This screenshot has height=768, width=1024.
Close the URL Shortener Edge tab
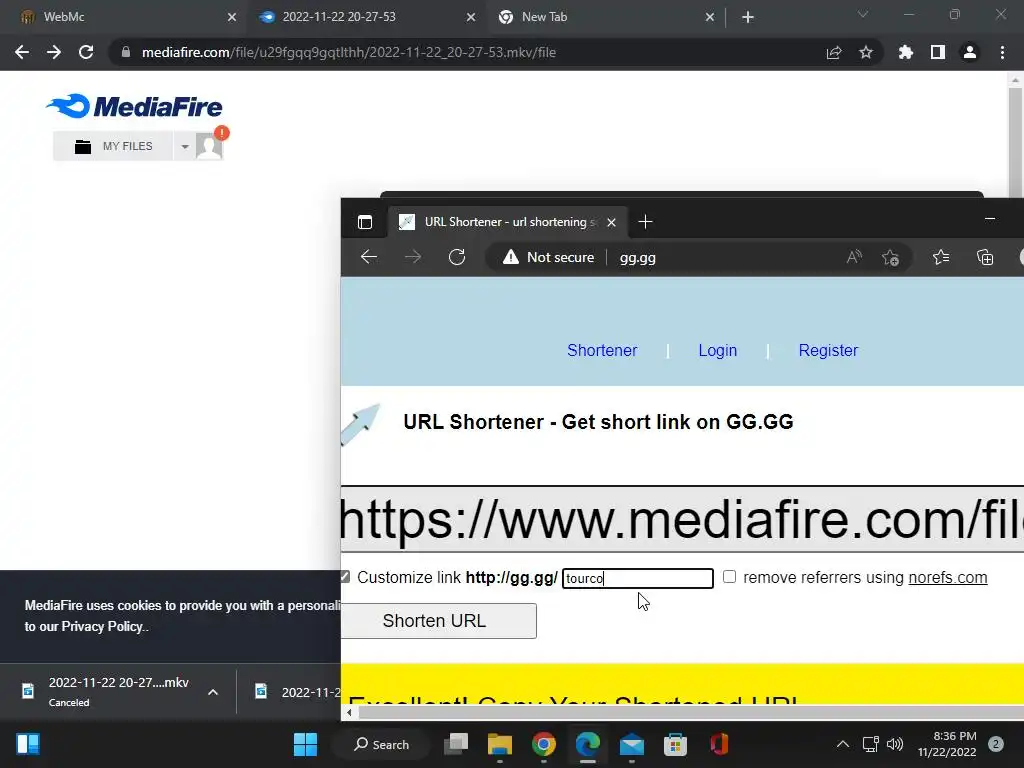[611, 223]
